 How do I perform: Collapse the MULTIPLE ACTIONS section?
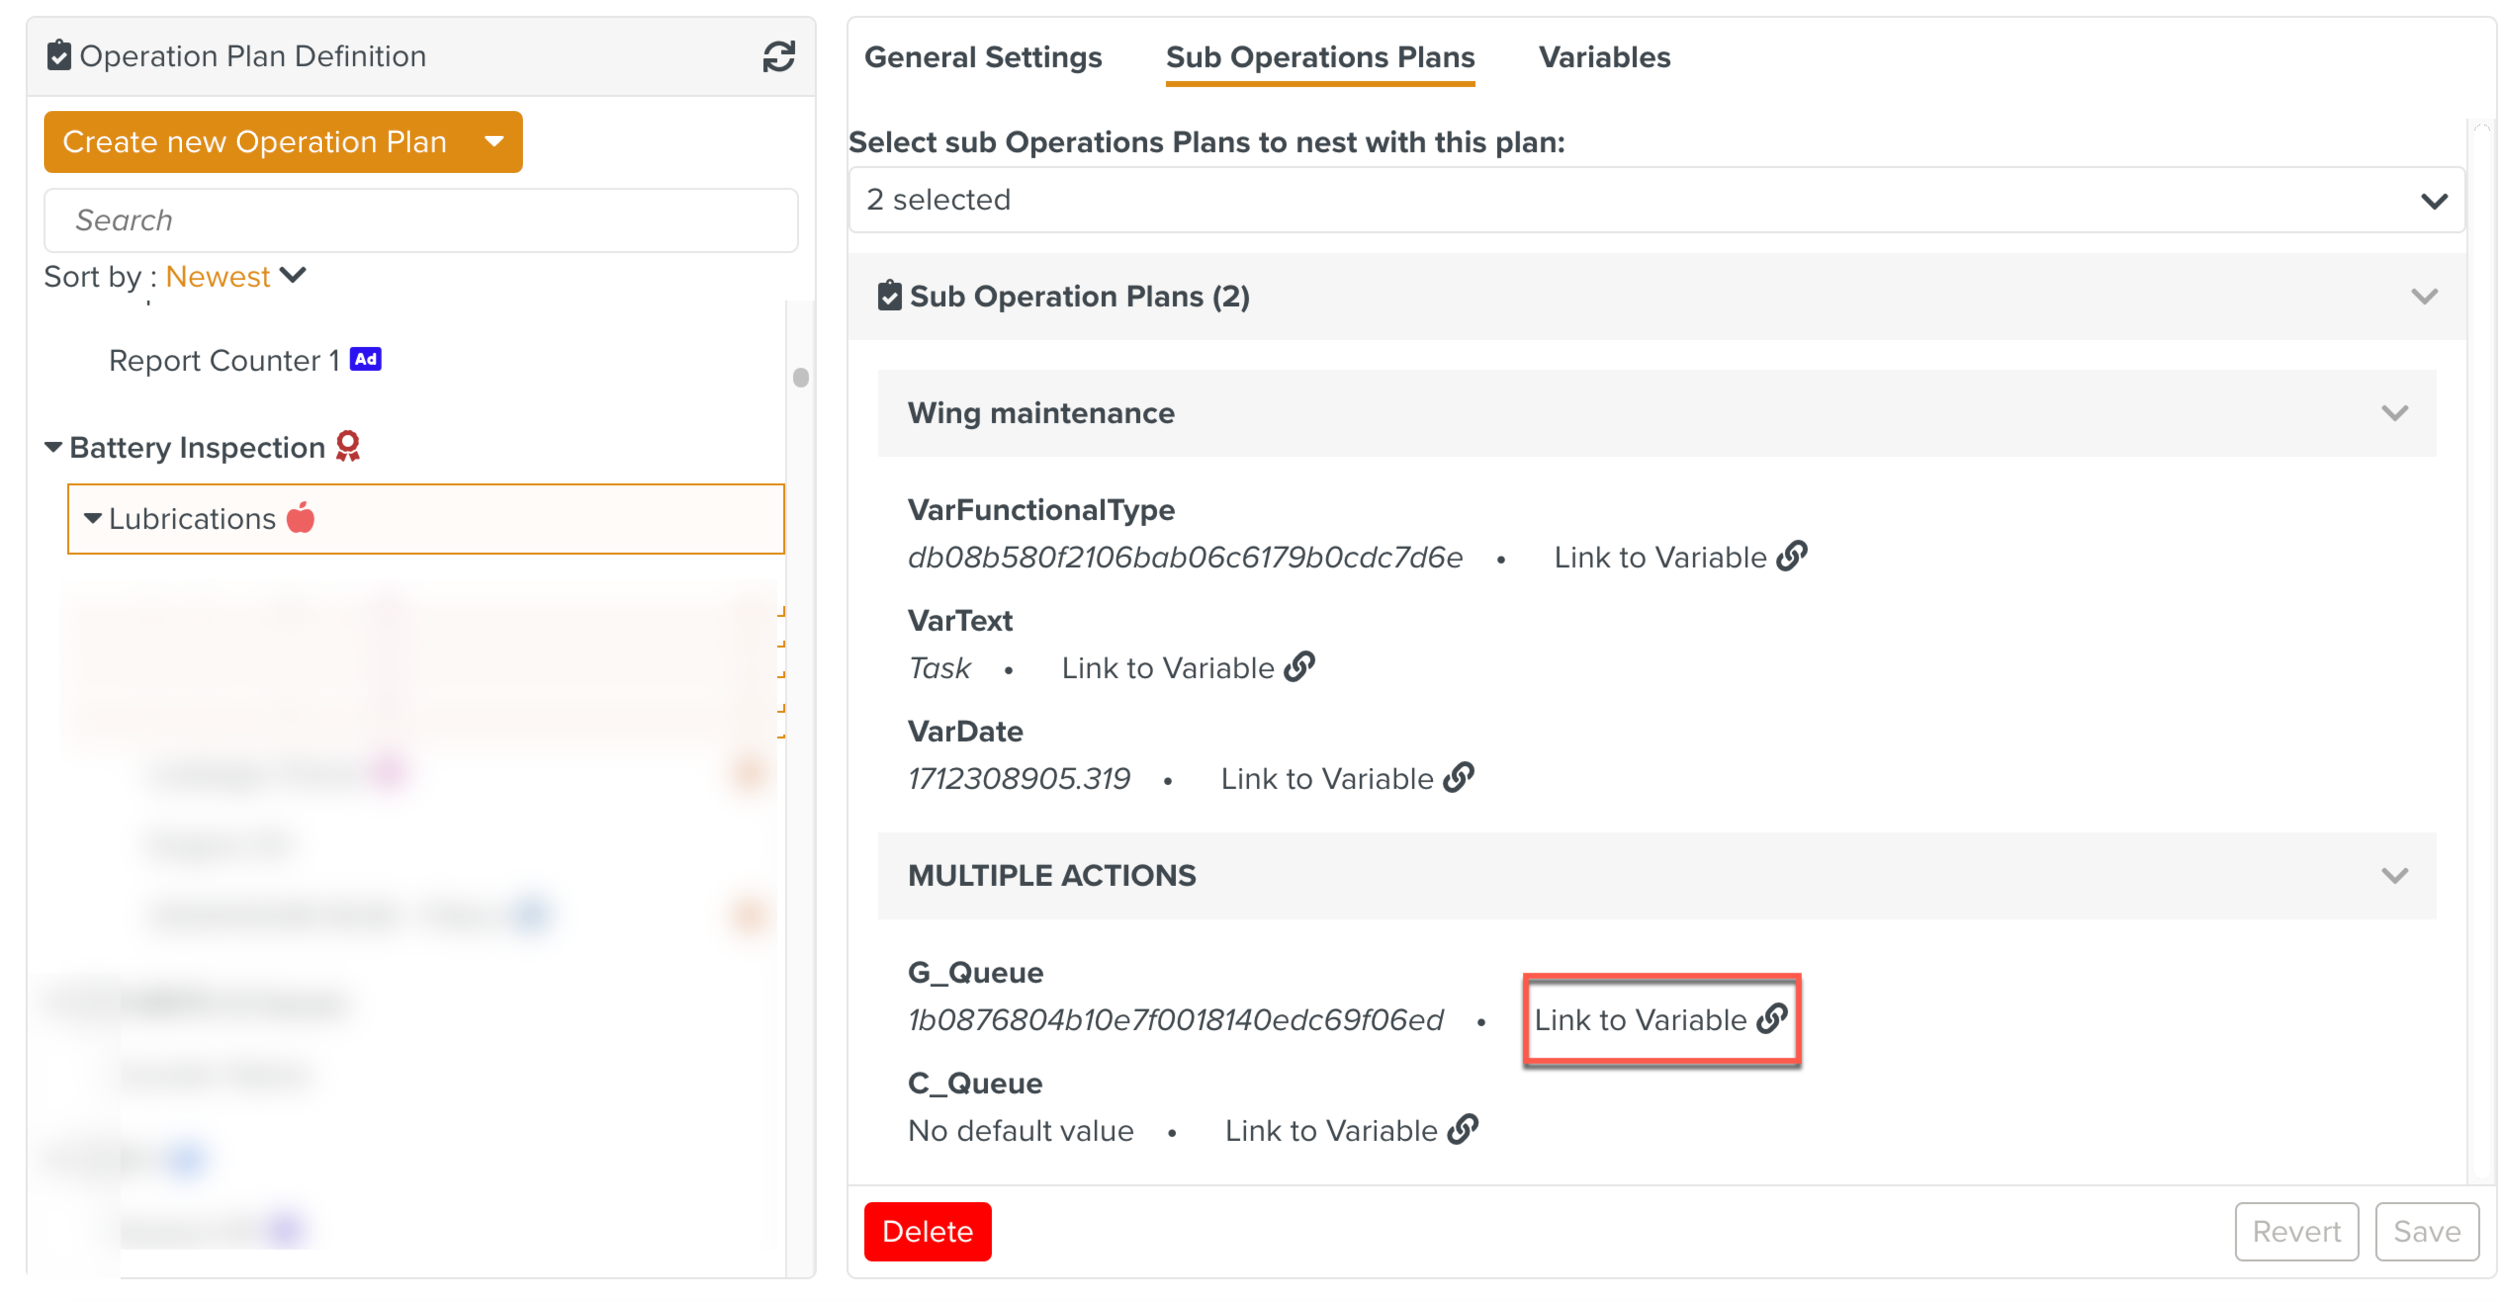[x=2394, y=876]
